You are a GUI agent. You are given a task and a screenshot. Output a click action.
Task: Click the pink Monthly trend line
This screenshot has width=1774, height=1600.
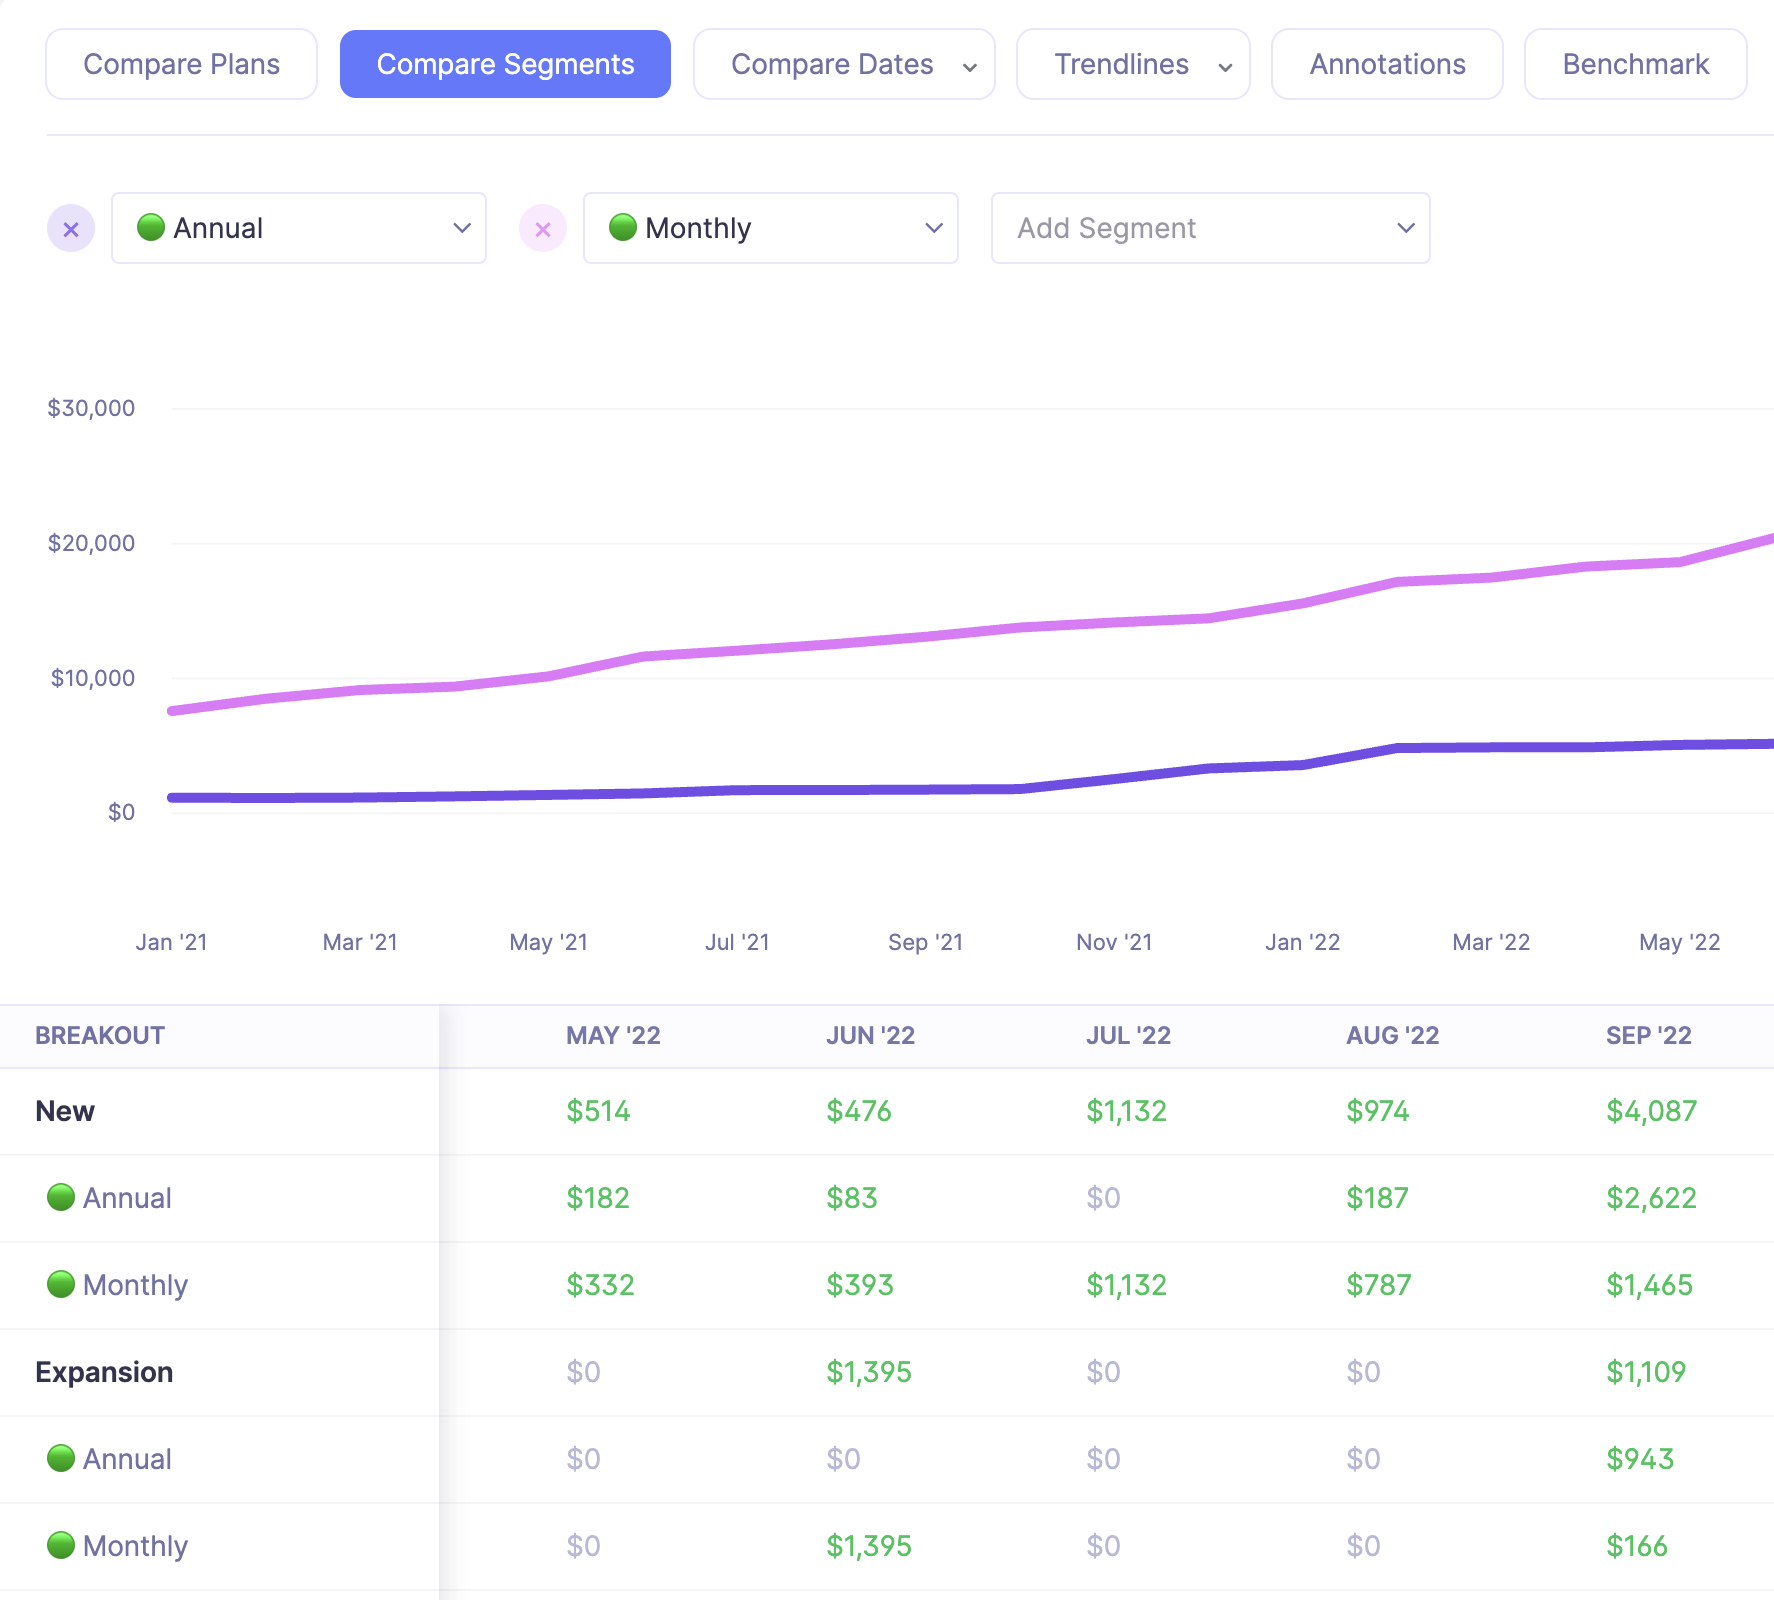point(925,637)
